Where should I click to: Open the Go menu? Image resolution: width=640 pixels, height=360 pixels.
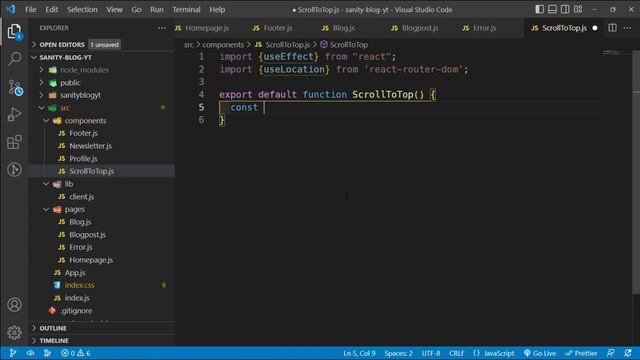tap(136, 9)
